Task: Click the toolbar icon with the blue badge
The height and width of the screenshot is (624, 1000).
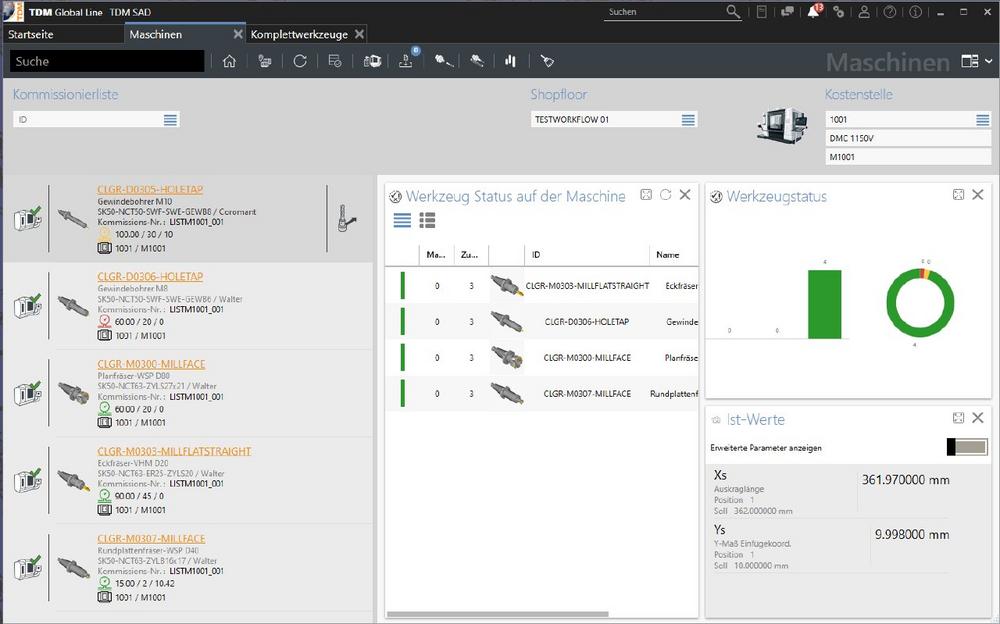Action: pos(407,60)
